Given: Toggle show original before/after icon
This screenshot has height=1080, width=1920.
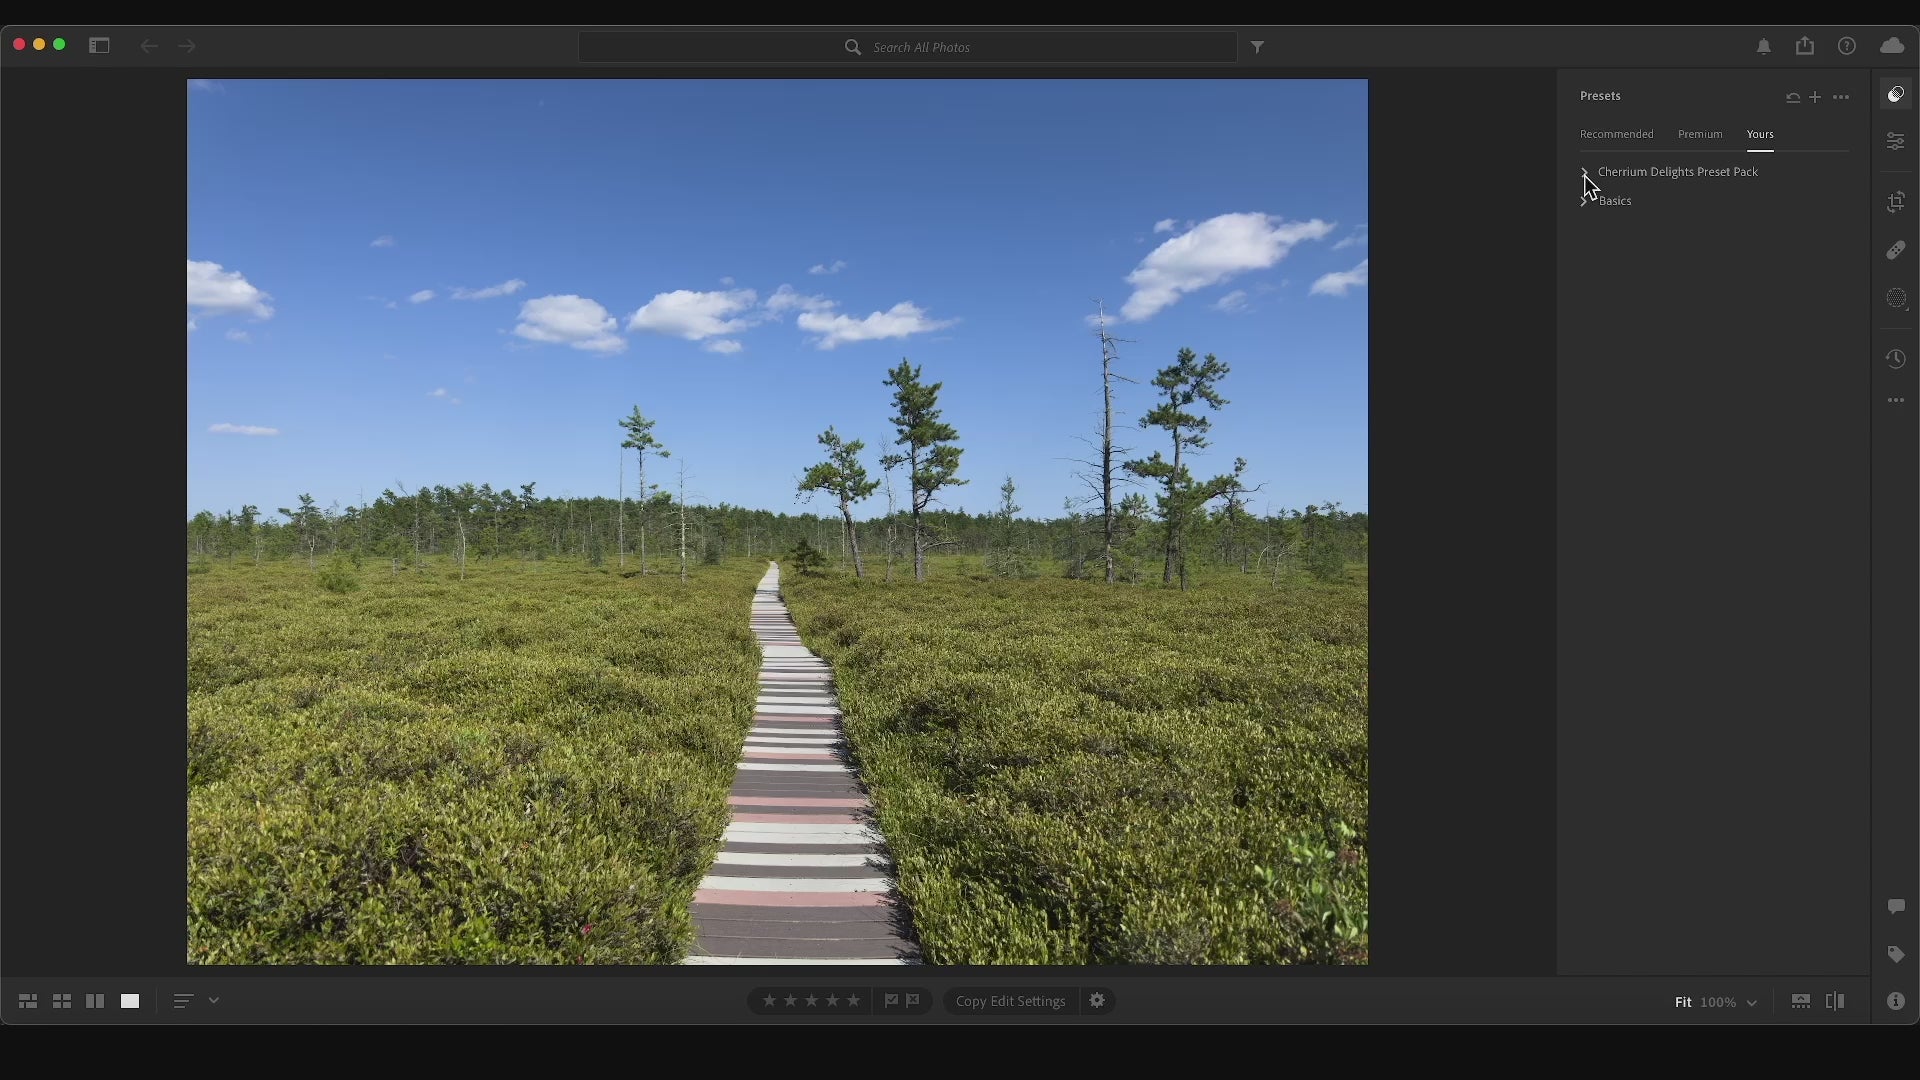Looking at the screenshot, I should click(x=1835, y=1001).
